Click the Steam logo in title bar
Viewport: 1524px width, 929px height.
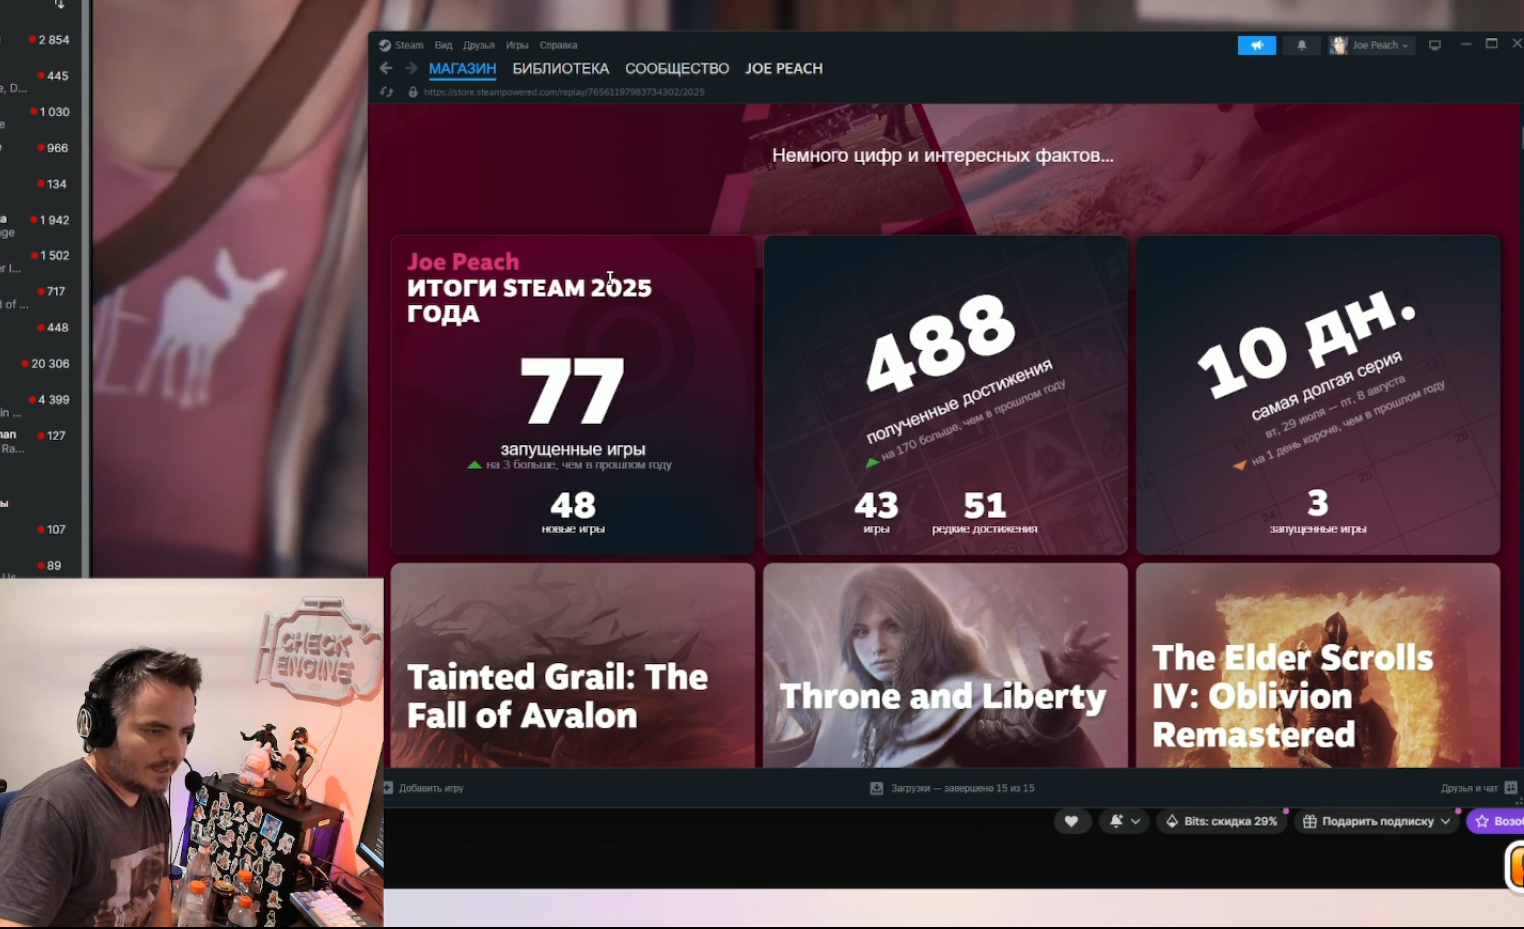[384, 45]
